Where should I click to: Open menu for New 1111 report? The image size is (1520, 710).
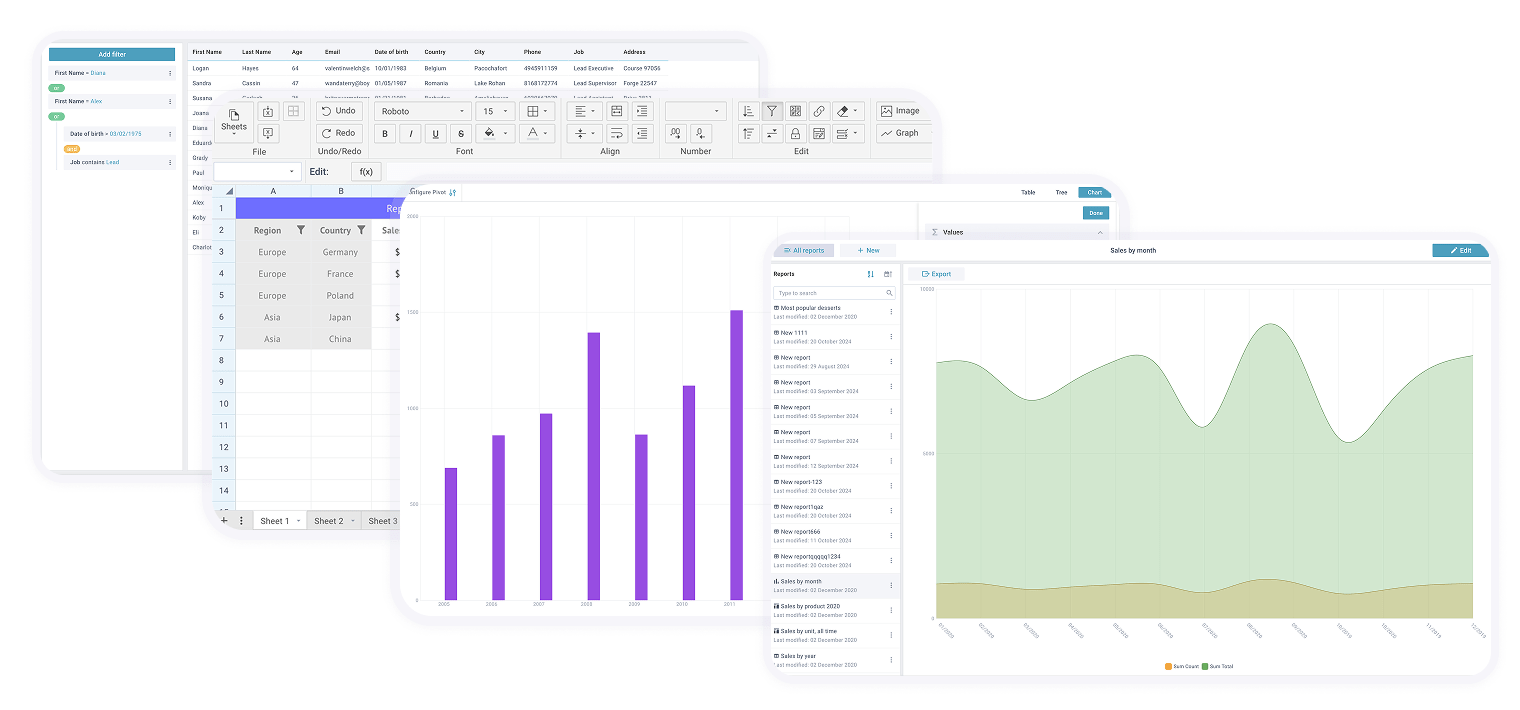click(x=891, y=336)
